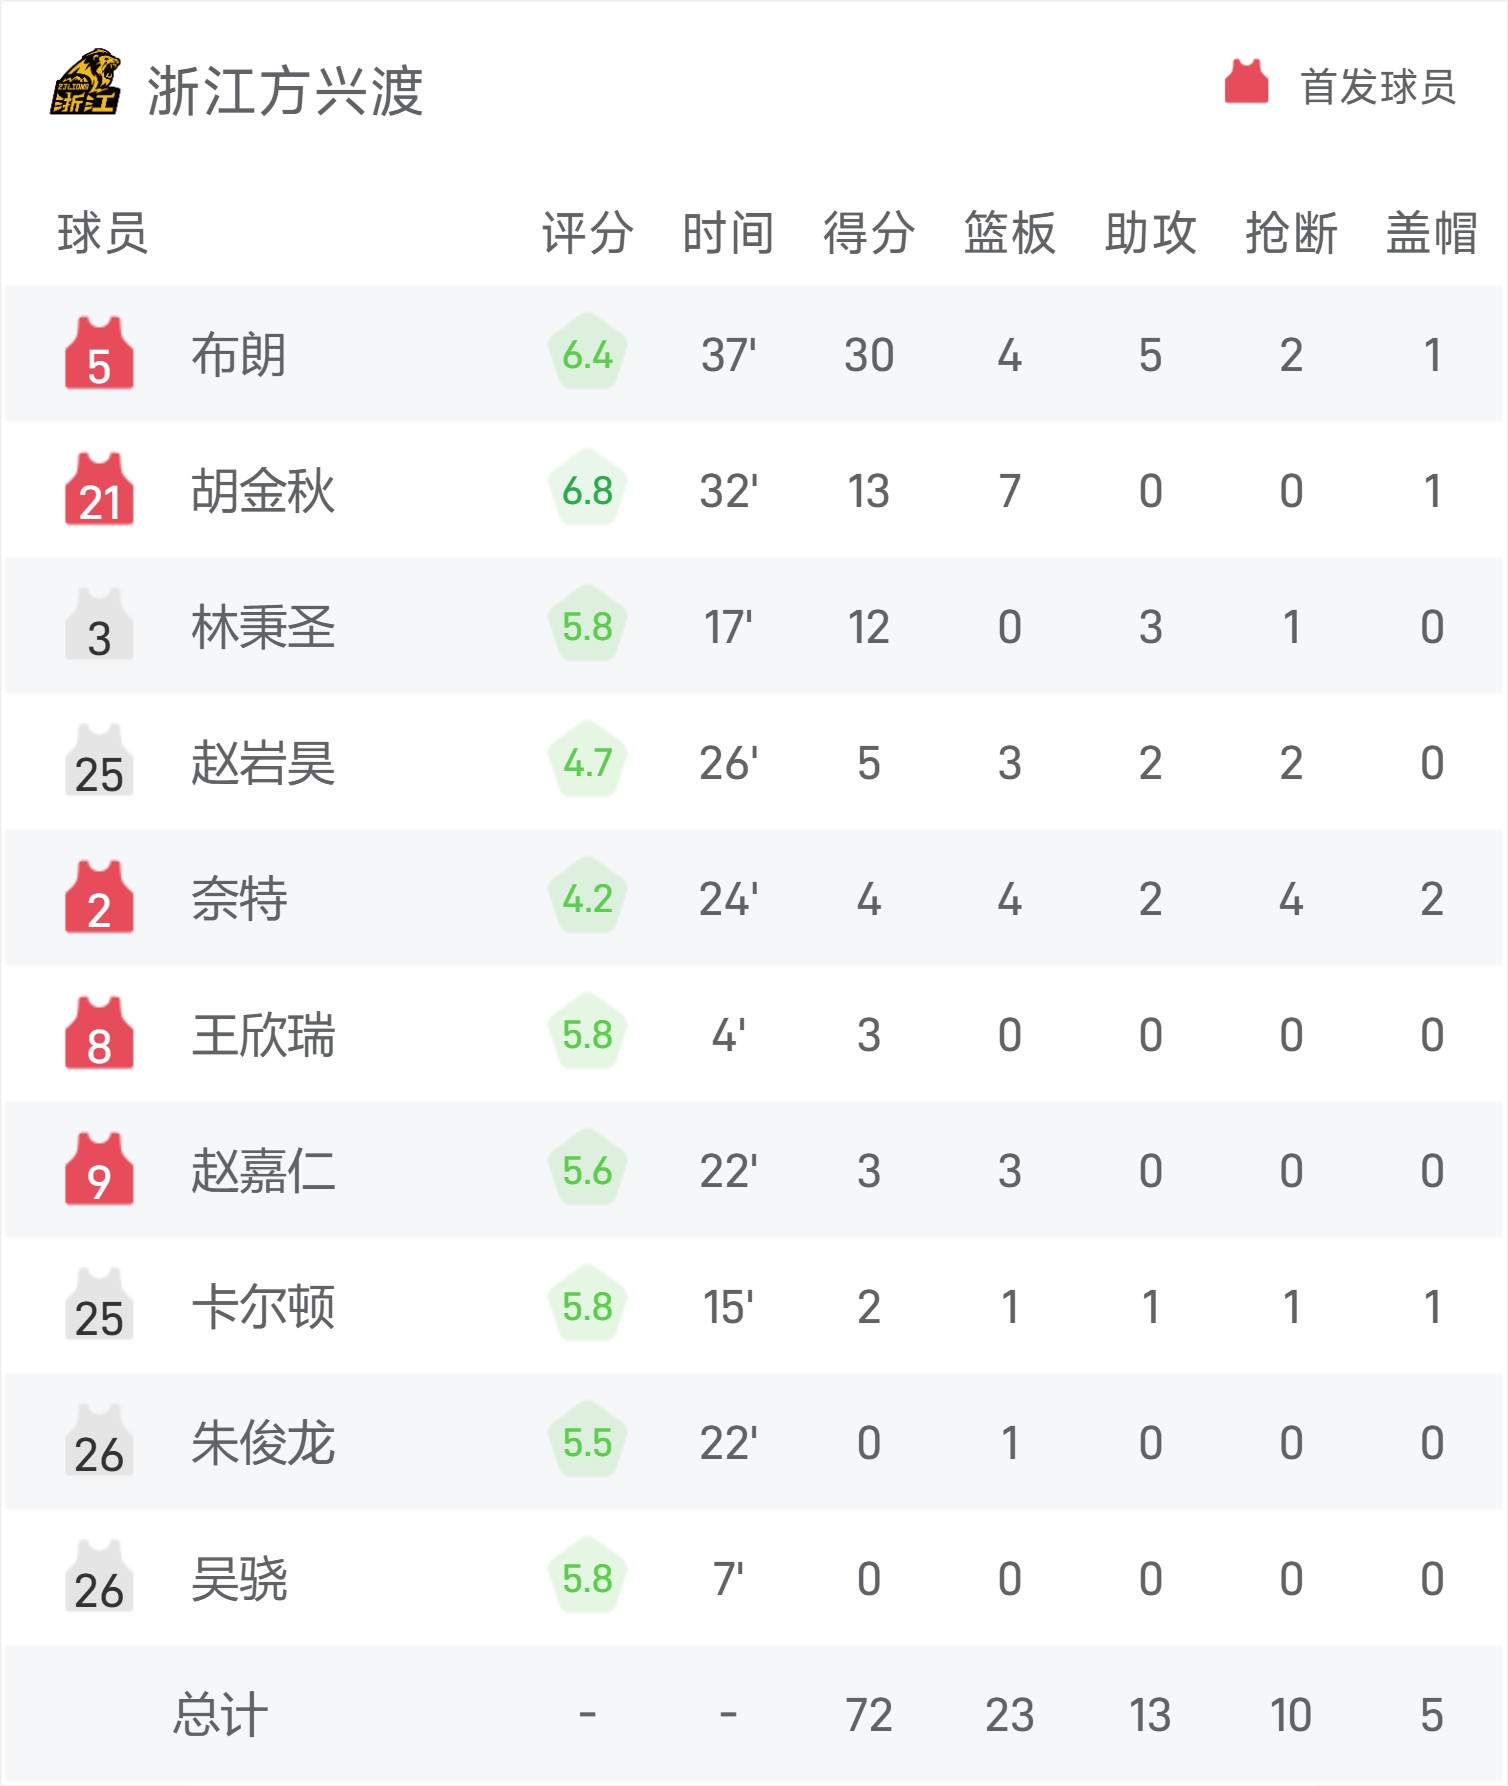Image resolution: width=1508 pixels, height=1786 pixels.
Task: Click gray jersey number 3 for 林秉圣
Action: click(99, 625)
